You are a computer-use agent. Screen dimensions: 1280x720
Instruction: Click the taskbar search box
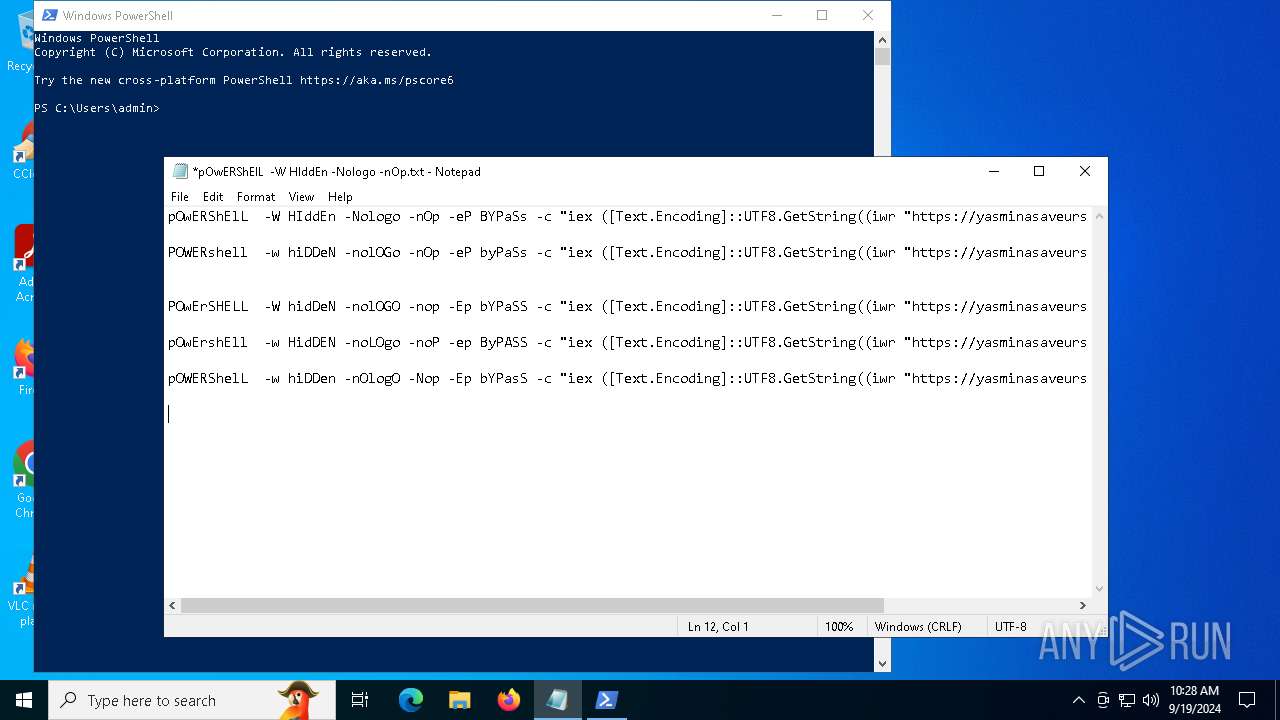coord(192,700)
